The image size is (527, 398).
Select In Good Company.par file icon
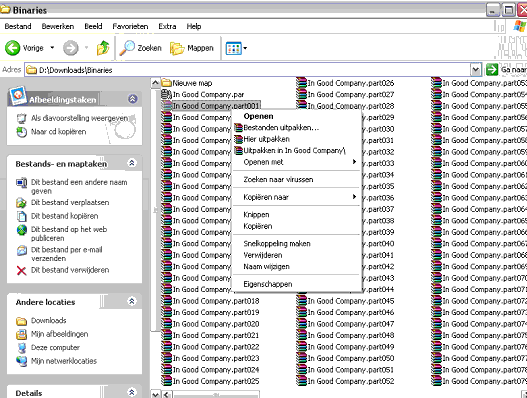(x=166, y=94)
